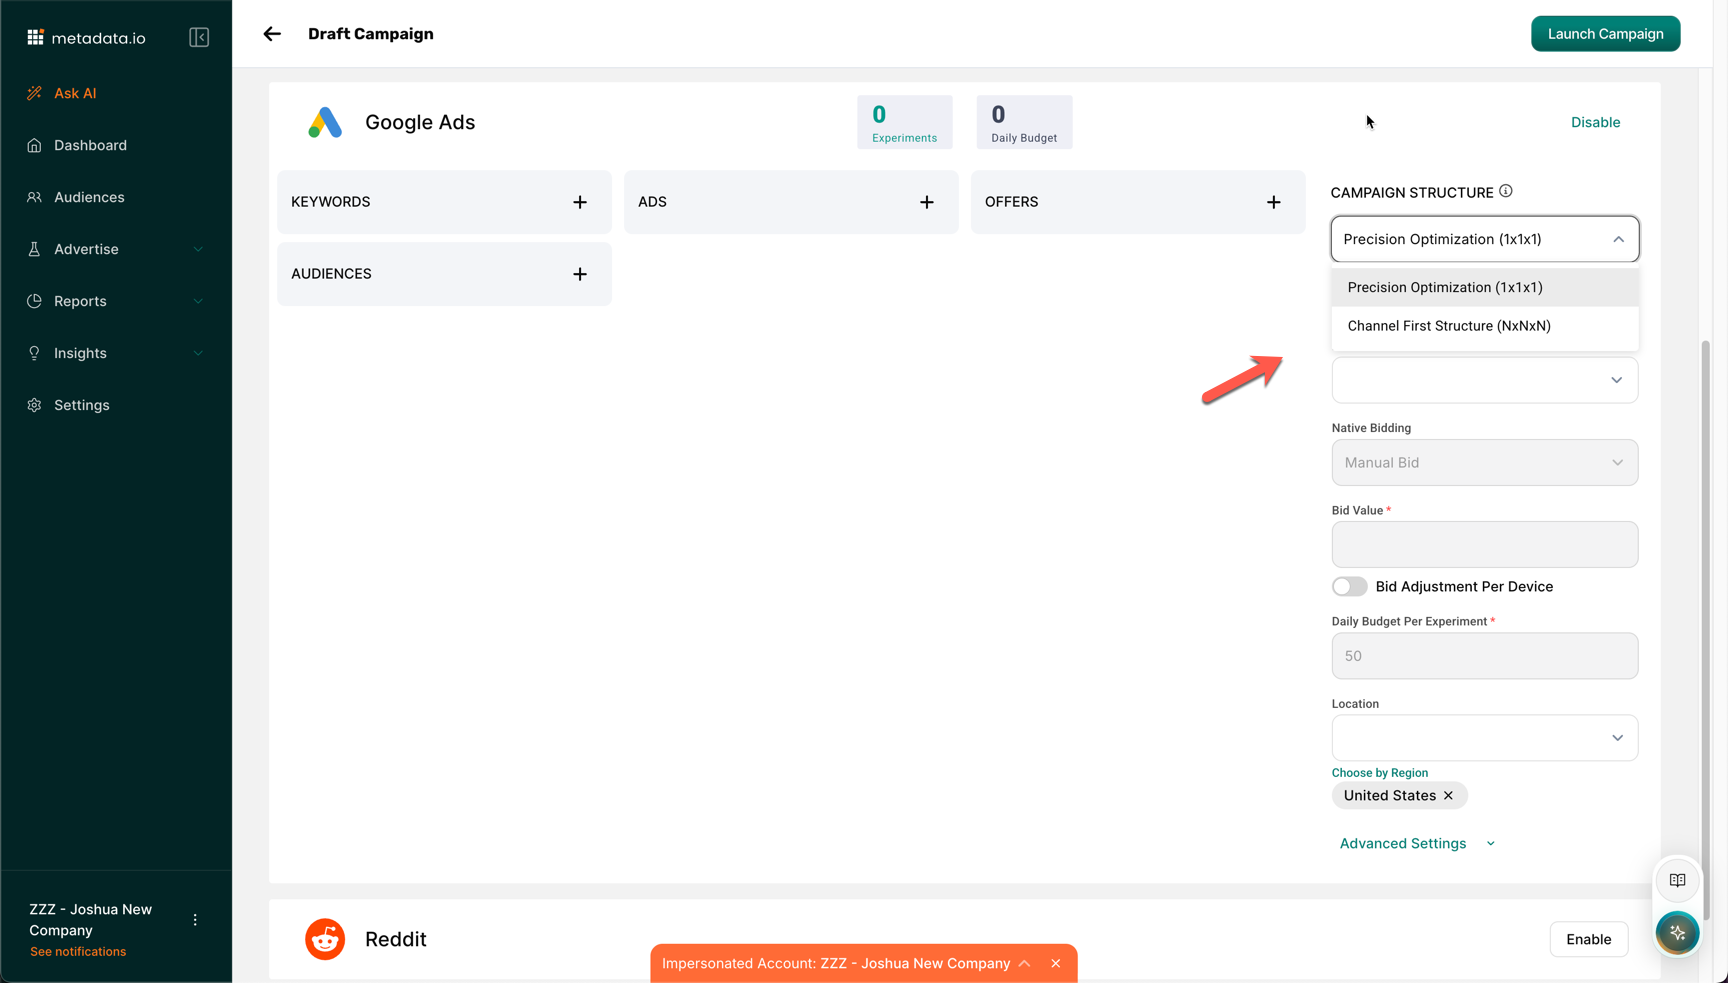
Task: Close the Impersonated Account banner
Action: [x=1055, y=963]
